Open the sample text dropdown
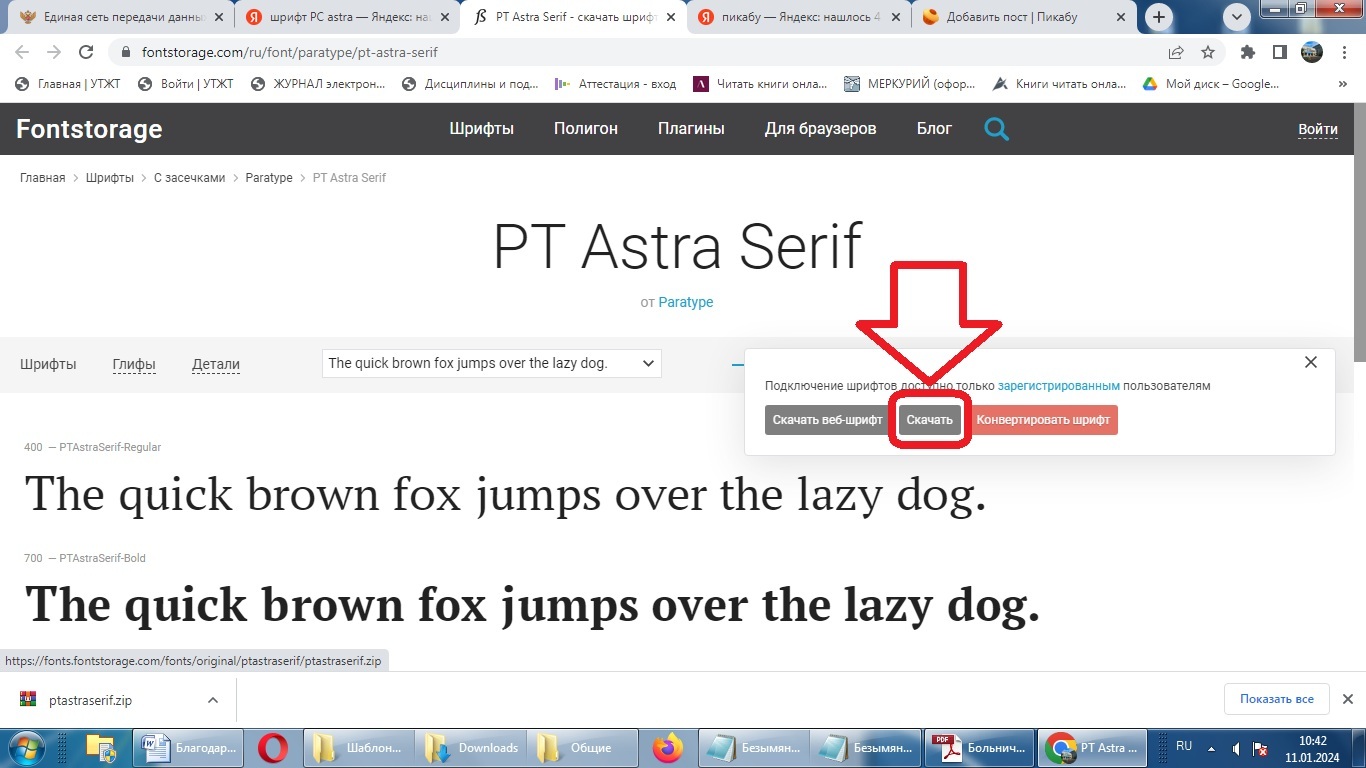This screenshot has width=1366, height=768. tap(491, 363)
